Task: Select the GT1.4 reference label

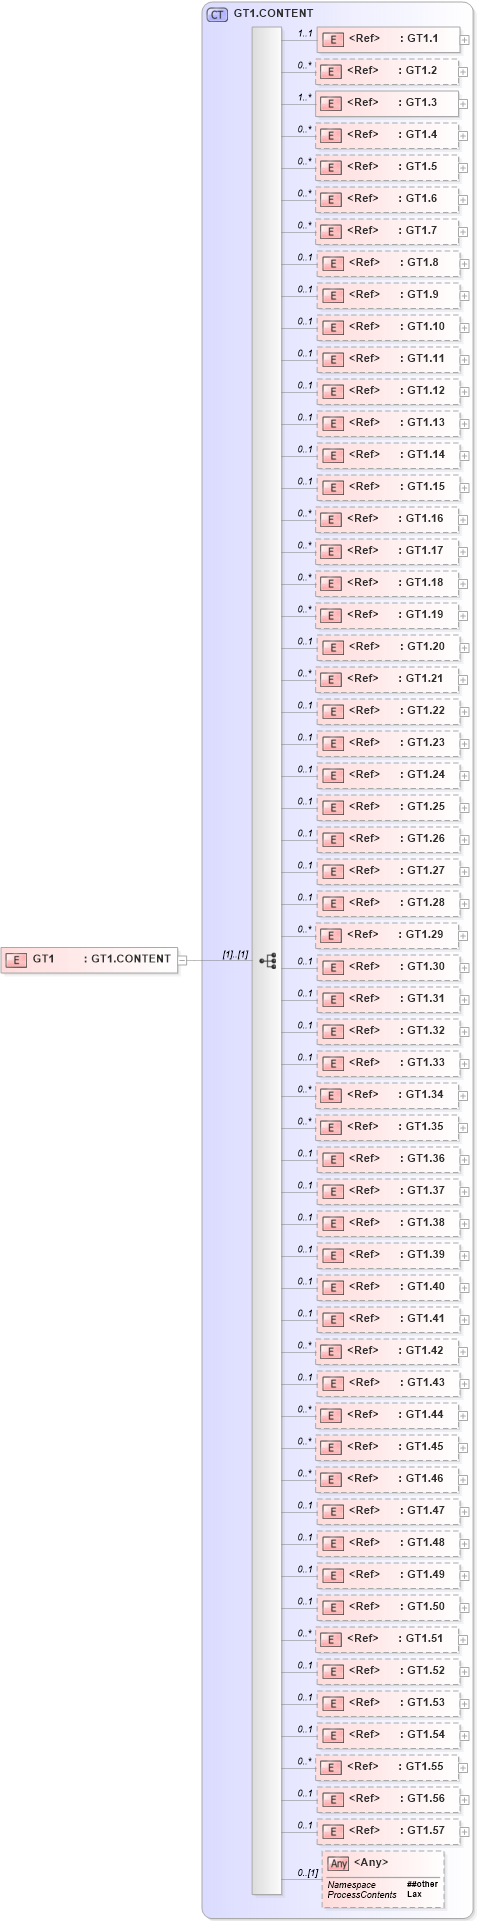Action: tap(417, 134)
